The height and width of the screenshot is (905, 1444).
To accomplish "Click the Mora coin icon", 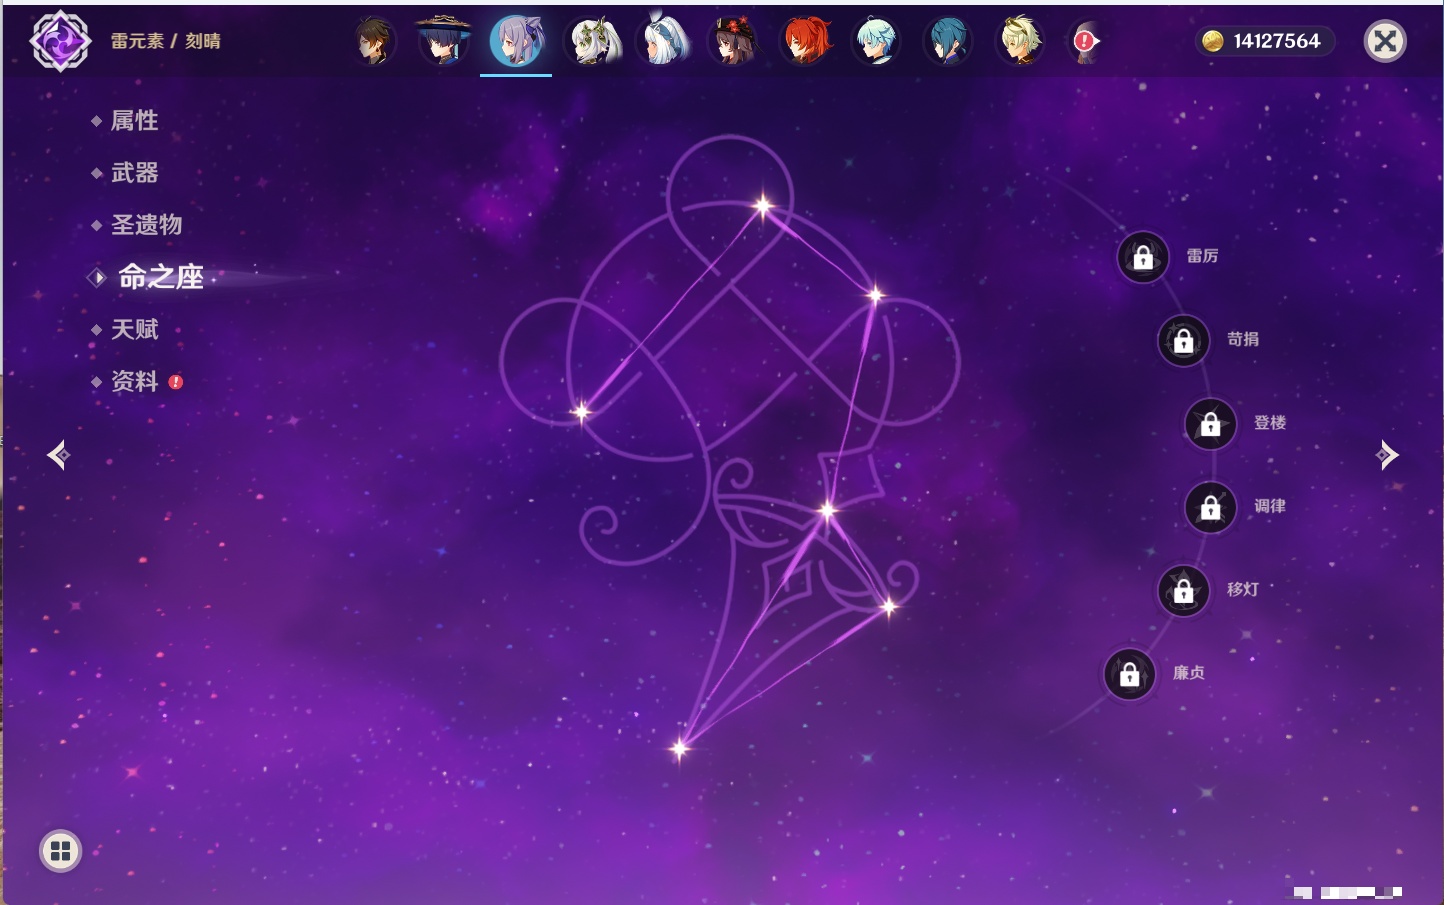I will point(1213,41).
